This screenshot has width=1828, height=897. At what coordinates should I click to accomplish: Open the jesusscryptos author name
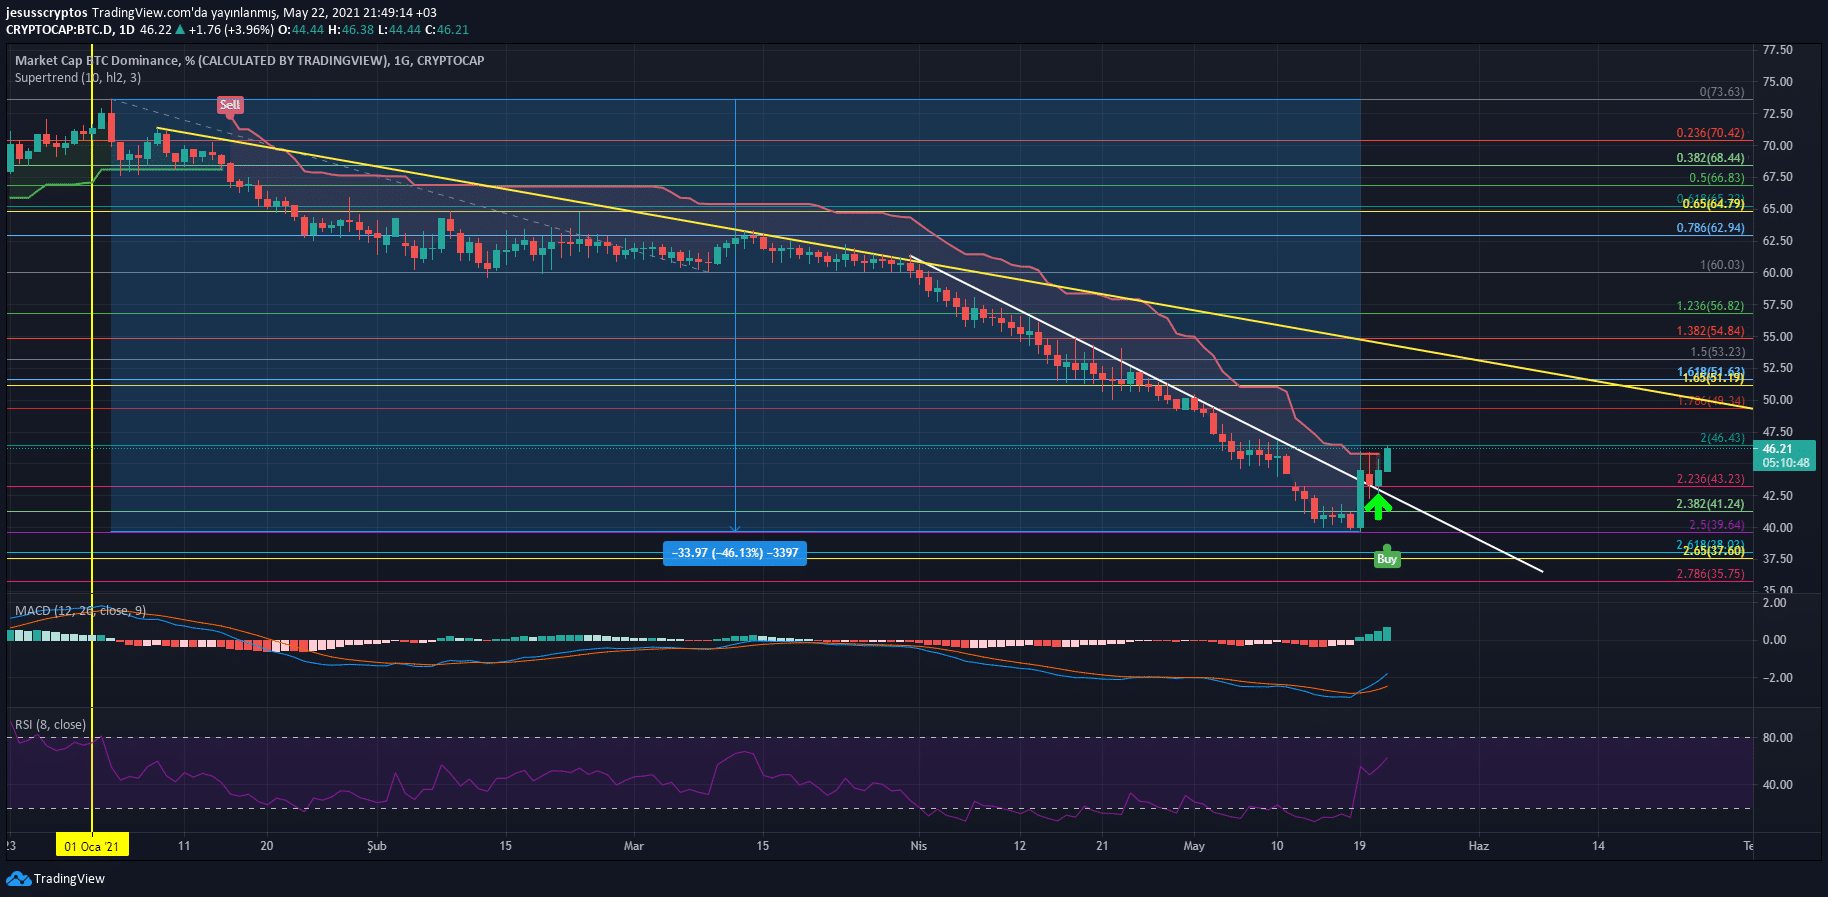tap(47, 13)
